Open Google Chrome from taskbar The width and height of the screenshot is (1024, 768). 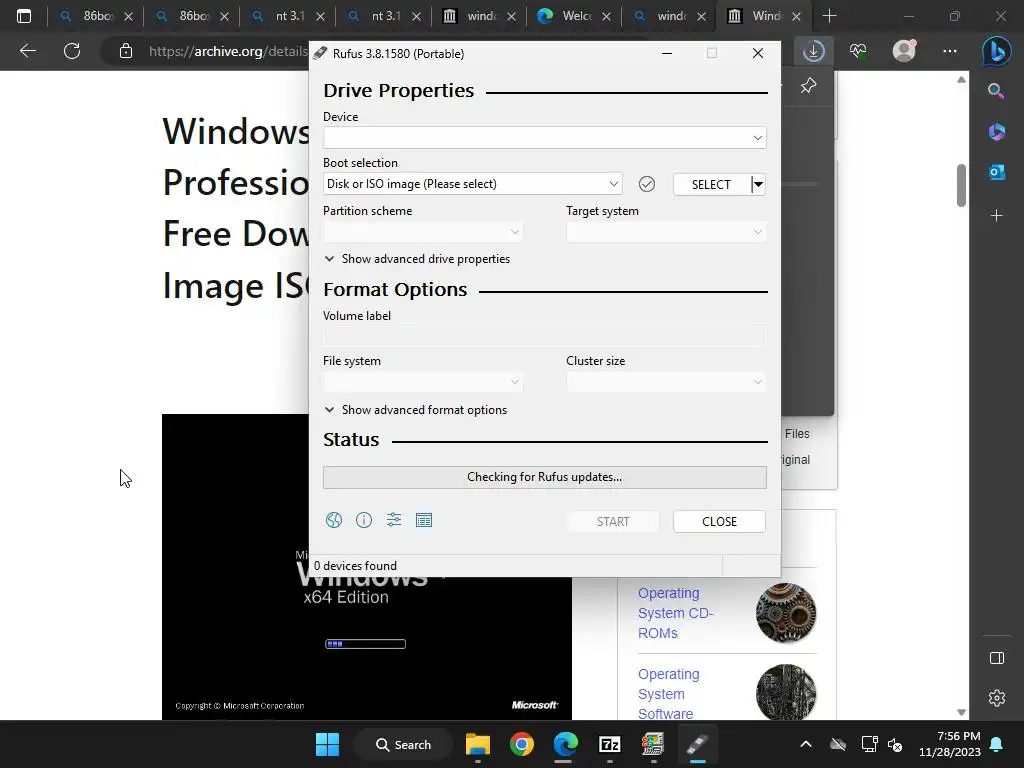pyautogui.click(x=522, y=744)
